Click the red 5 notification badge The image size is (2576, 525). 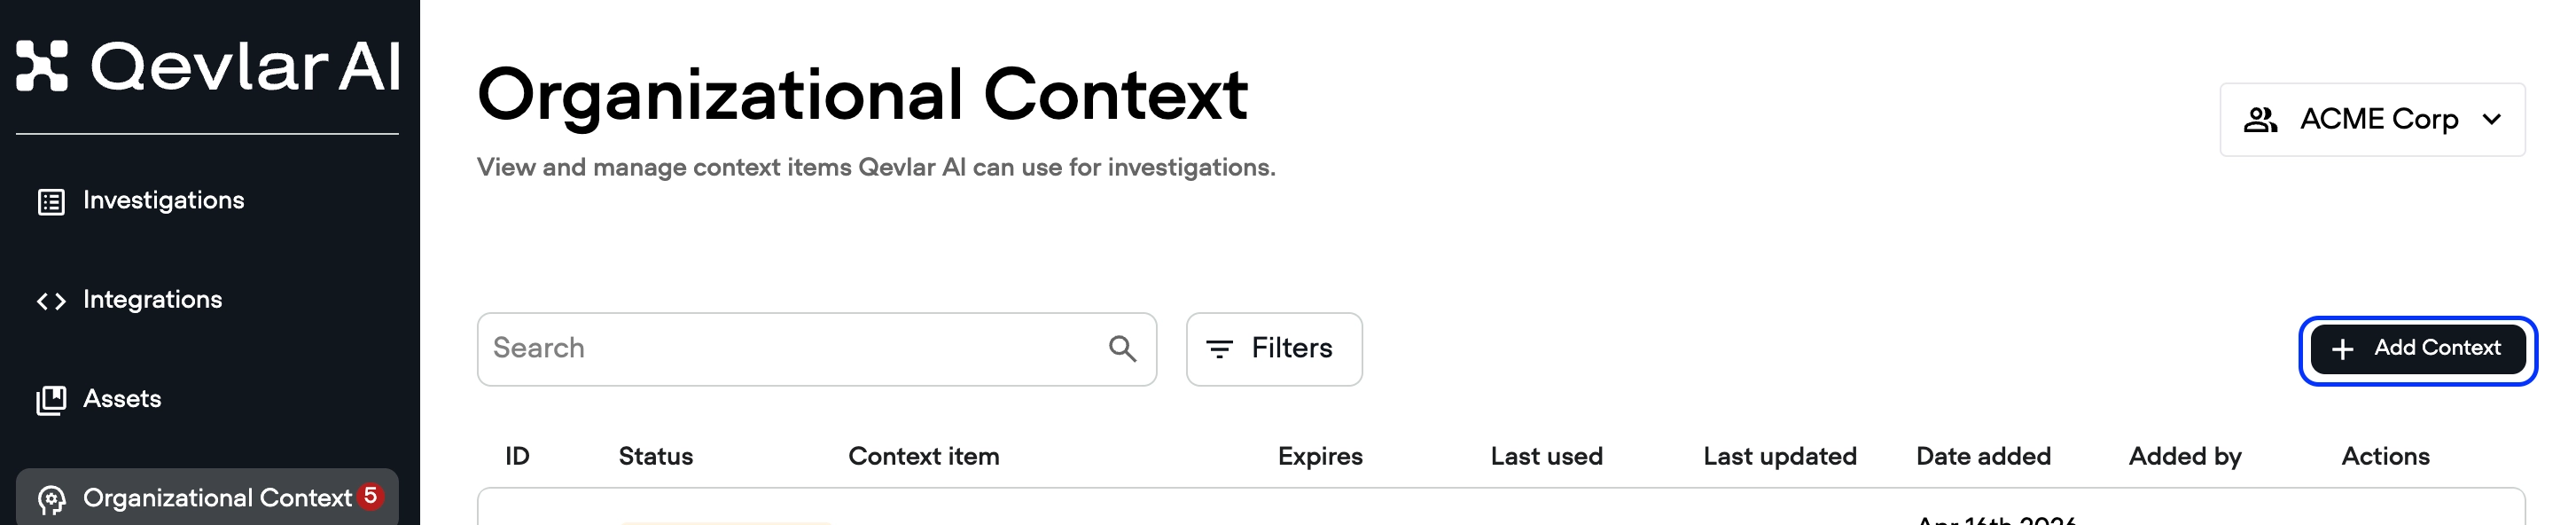point(370,496)
